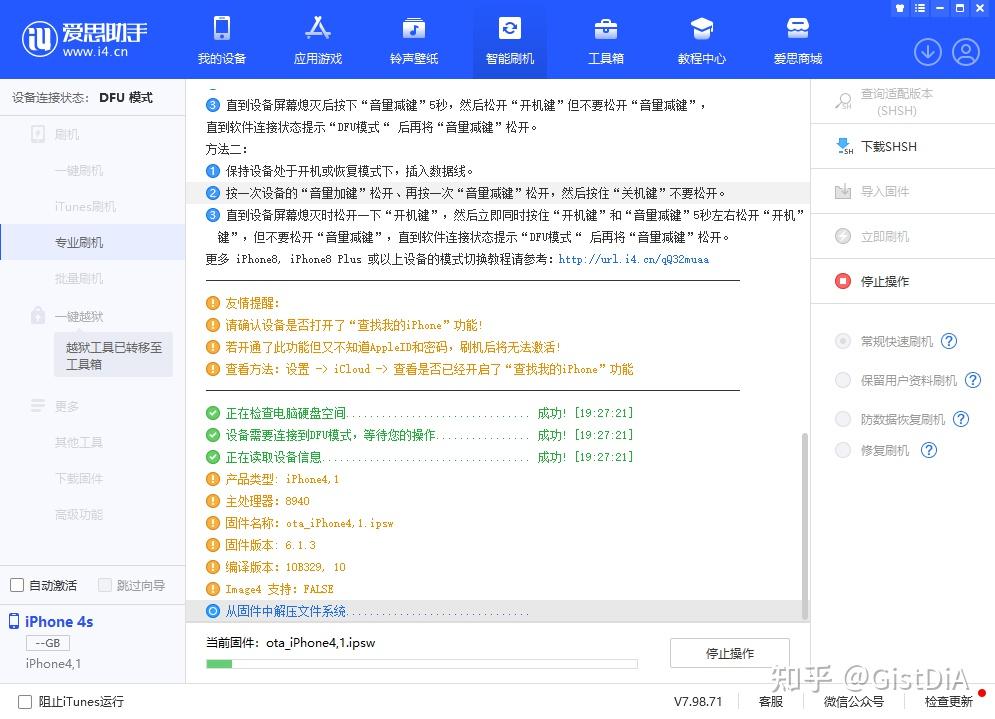Click the 更多 sidebar section icon

point(38,406)
